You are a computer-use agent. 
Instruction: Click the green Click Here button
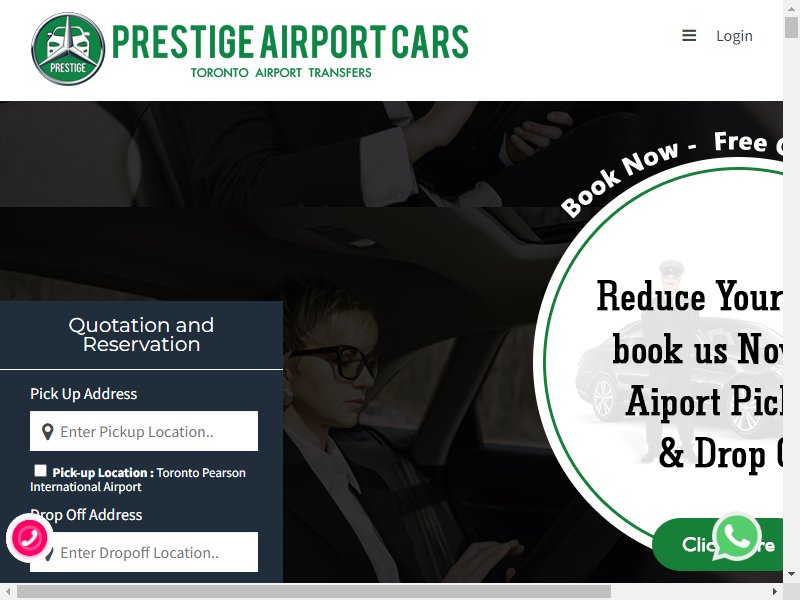(x=718, y=544)
